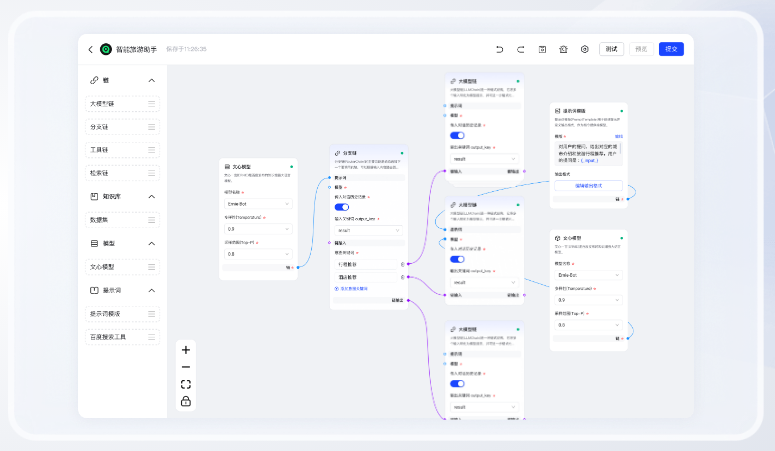Open the top-P 0.8 dropdown in left 文心模型 node
The height and width of the screenshot is (451, 775).
tap(257, 254)
